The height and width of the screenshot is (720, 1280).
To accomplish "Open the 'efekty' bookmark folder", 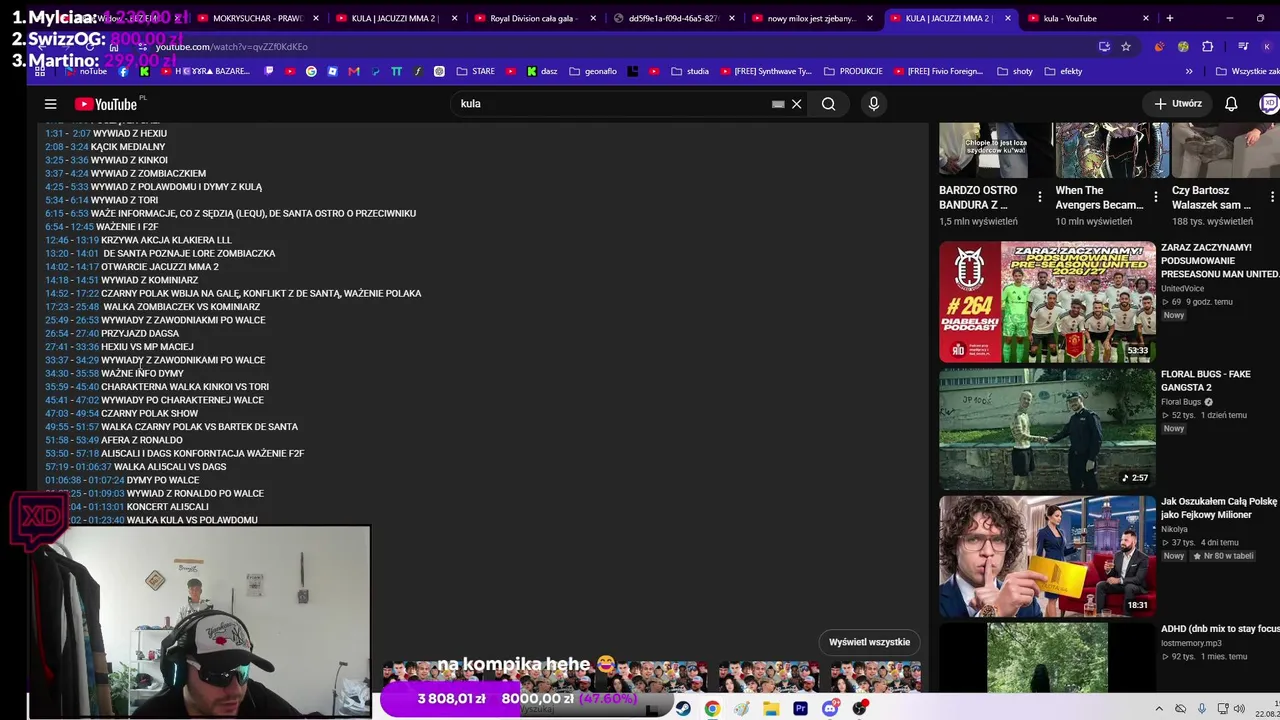I will (x=1063, y=71).
